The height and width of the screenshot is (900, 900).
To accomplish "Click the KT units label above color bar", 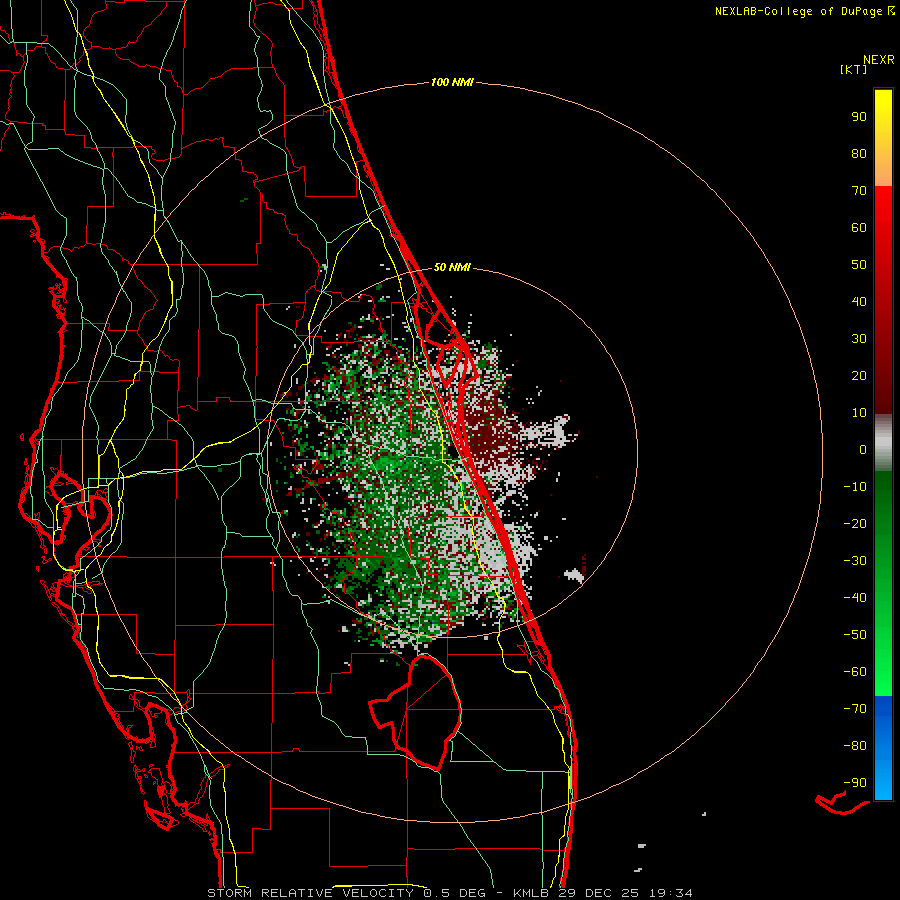I will tap(853, 69).
